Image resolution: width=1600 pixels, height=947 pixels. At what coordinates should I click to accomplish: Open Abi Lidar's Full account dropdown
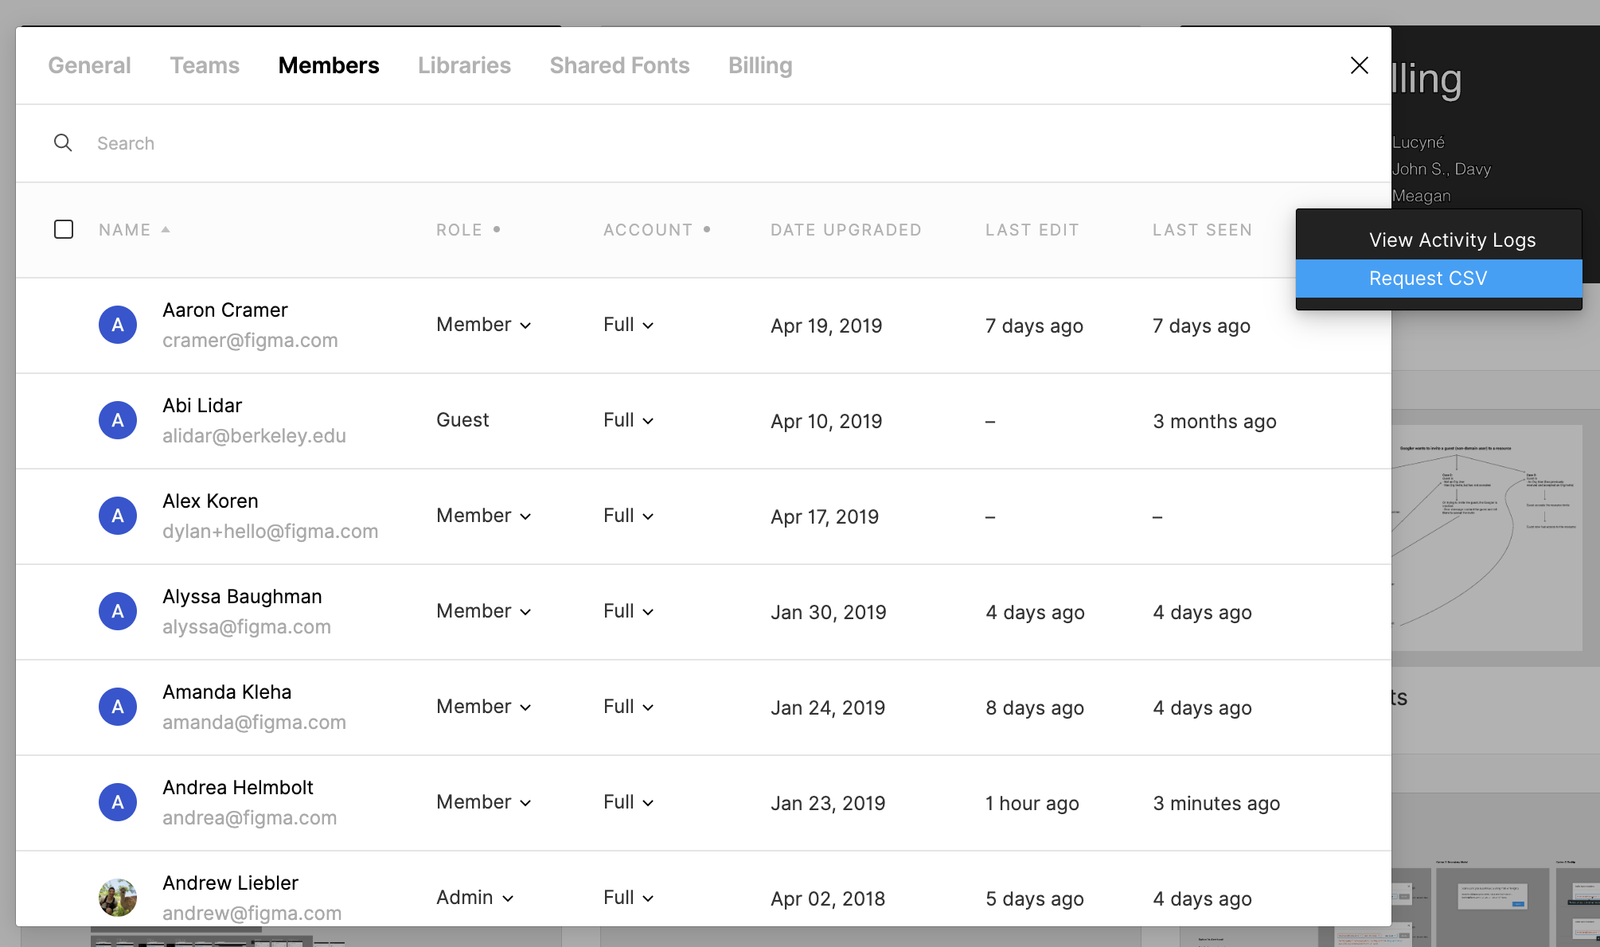629,420
